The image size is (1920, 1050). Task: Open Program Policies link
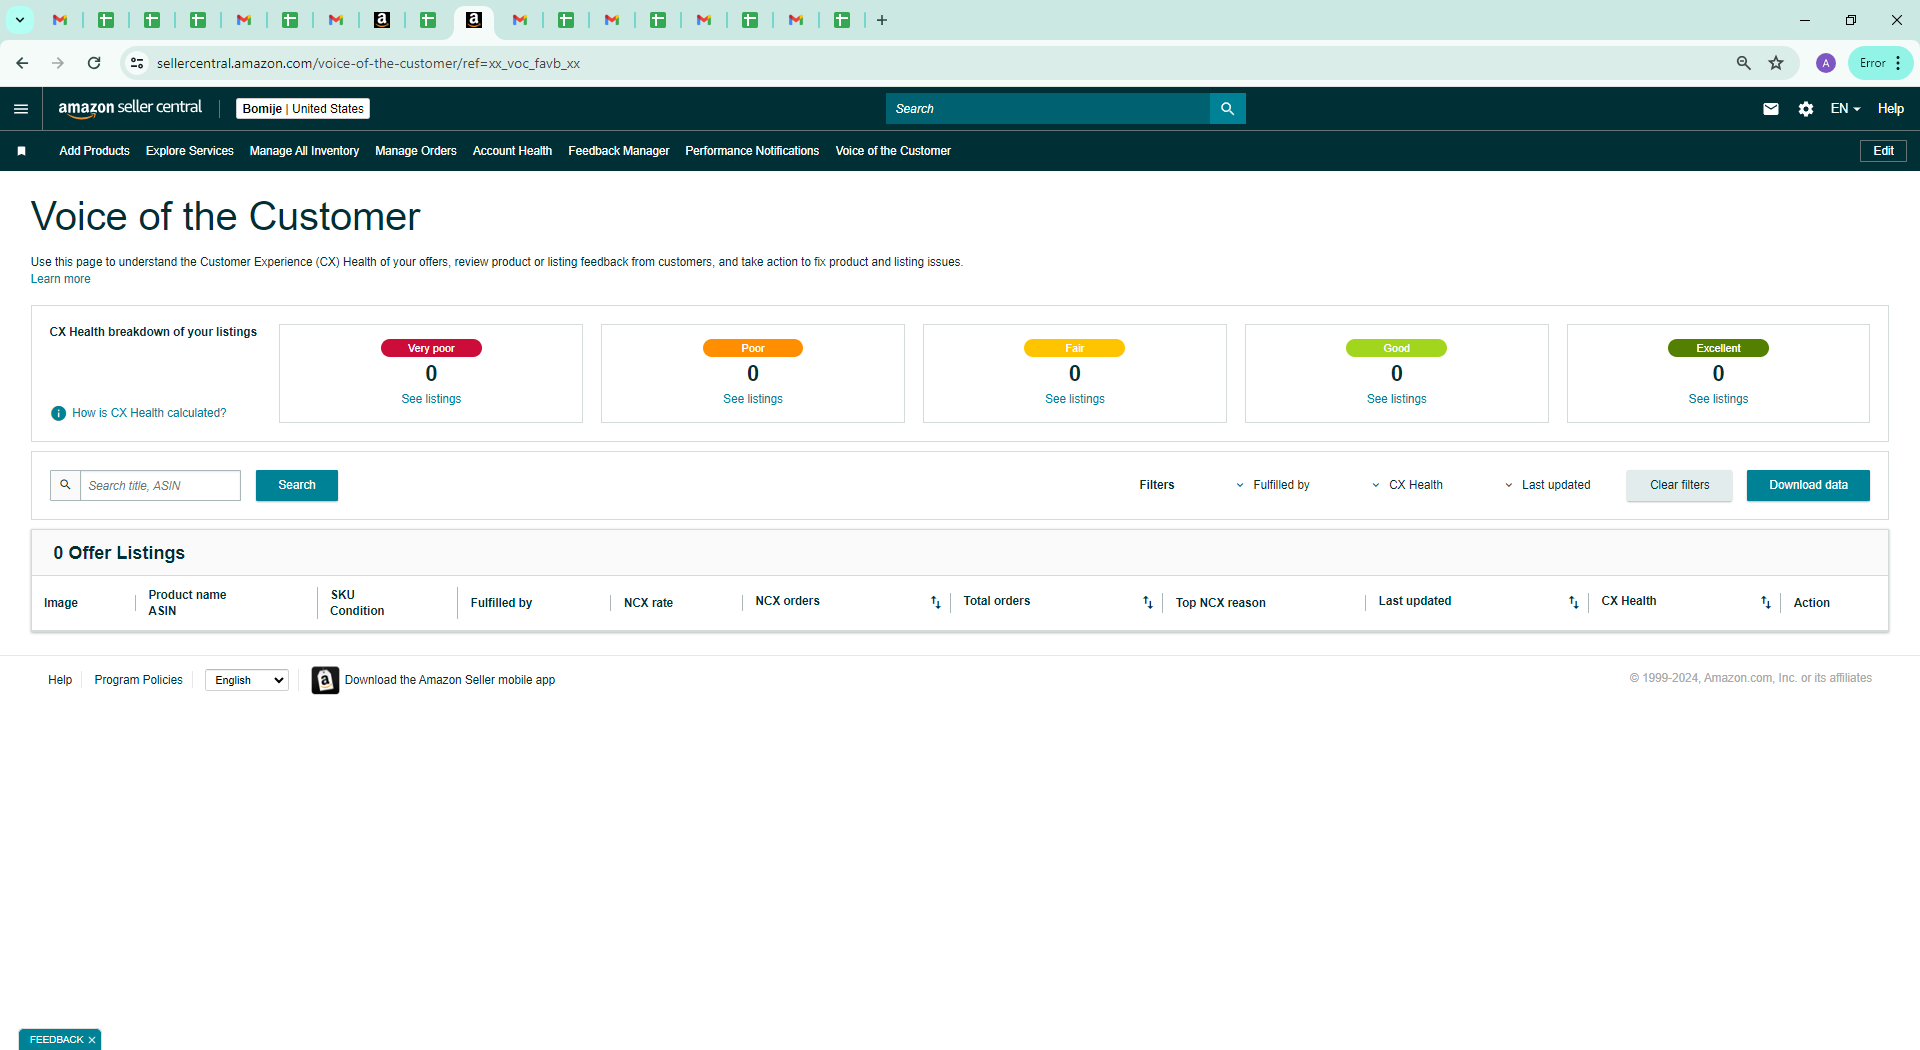click(x=138, y=680)
